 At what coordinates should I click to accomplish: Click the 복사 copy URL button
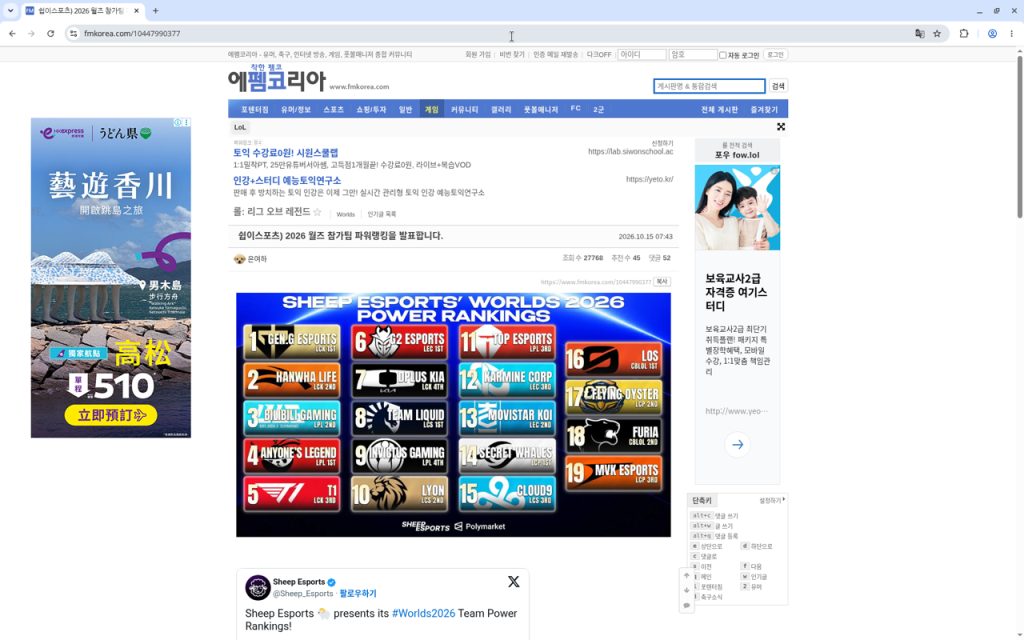click(662, 281)
